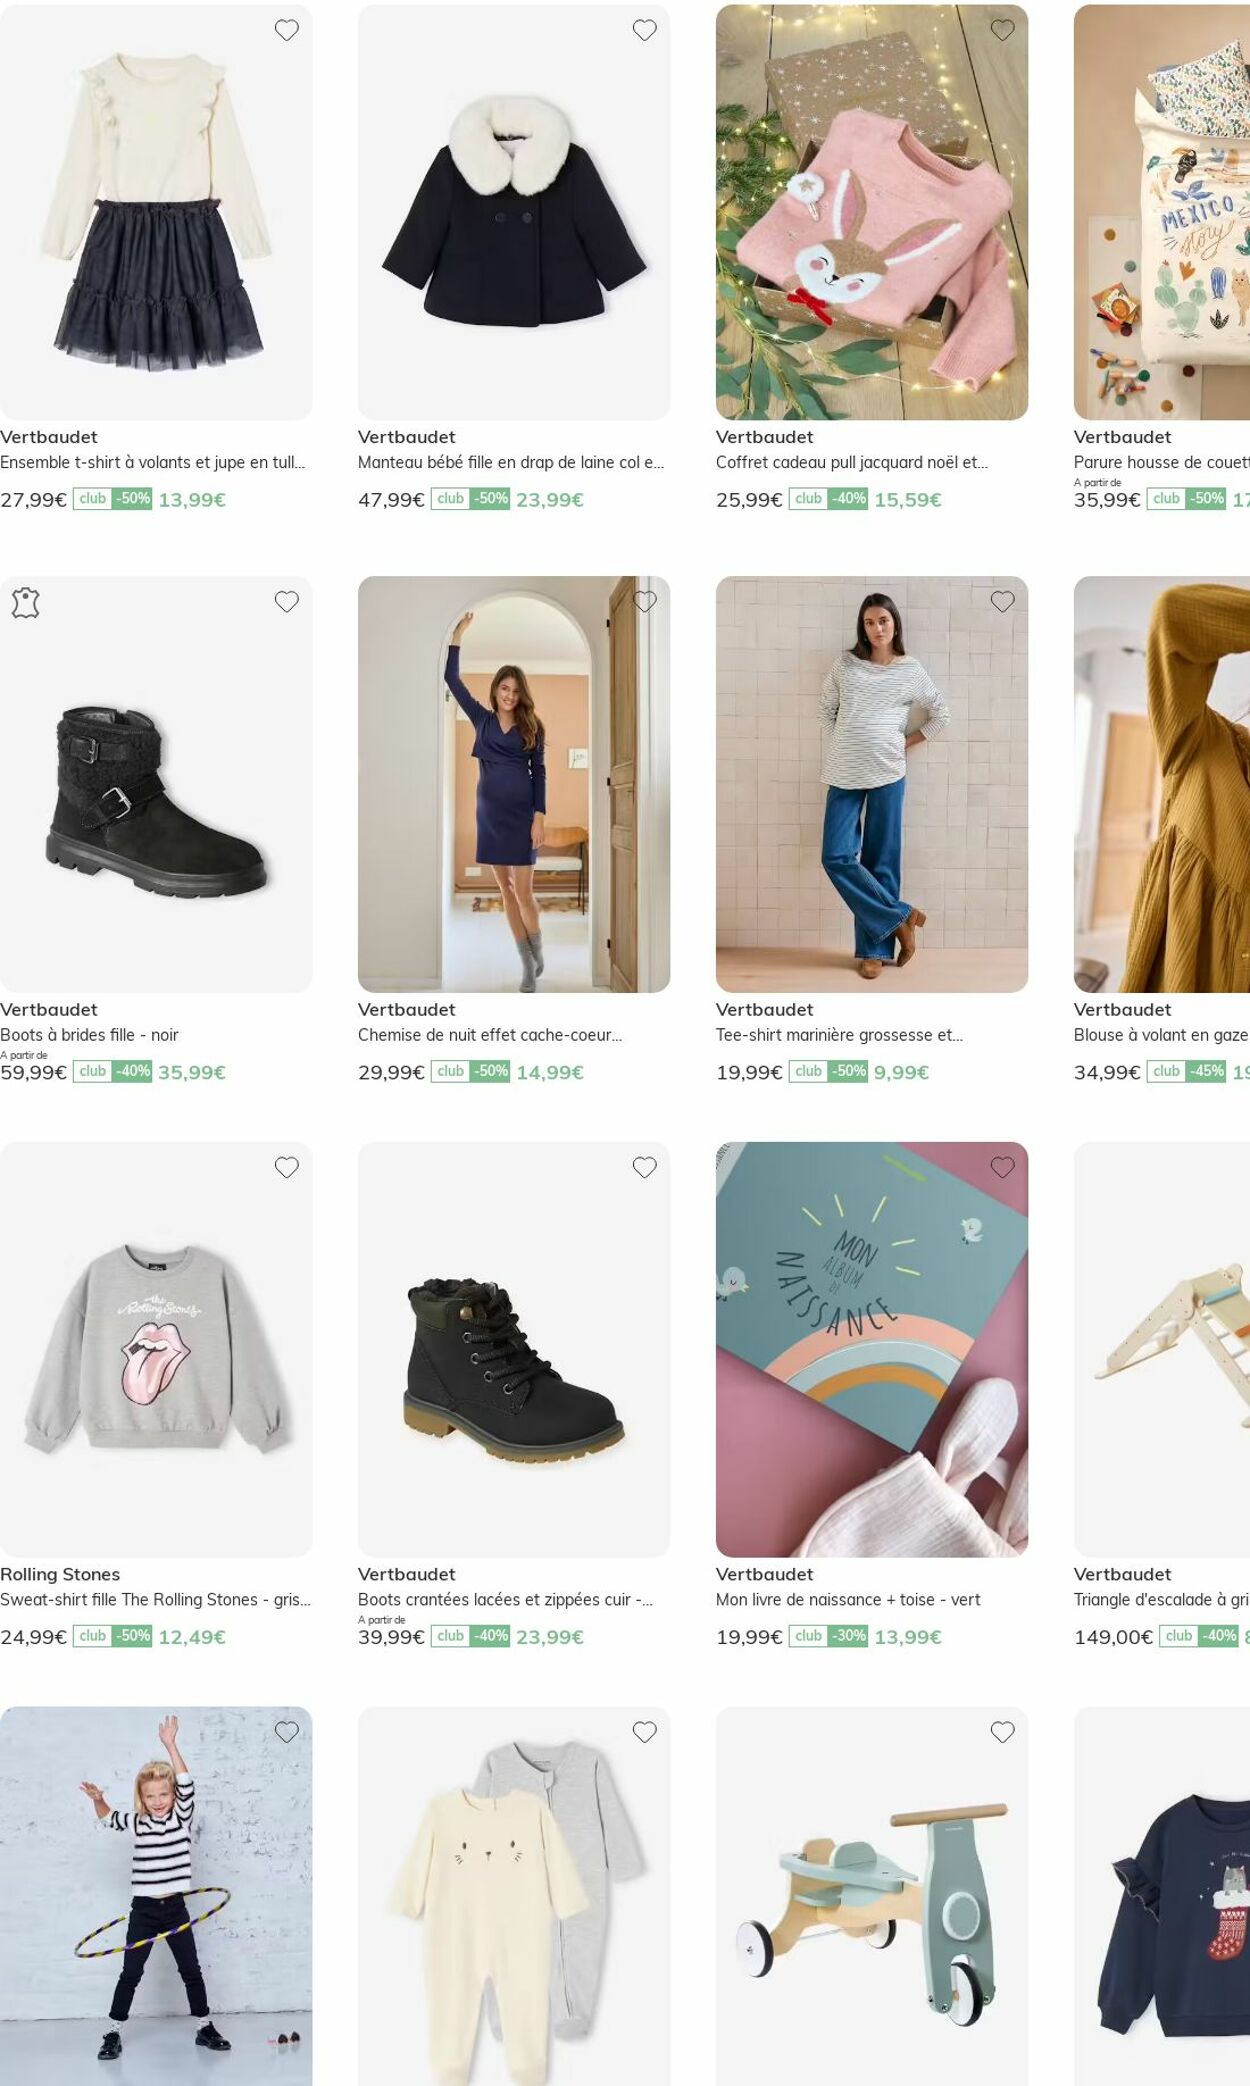Open 'Mon livre de naissance + toise' link
The width and height of the screenshot is (1250, 2086).
tap(848, 1599)
